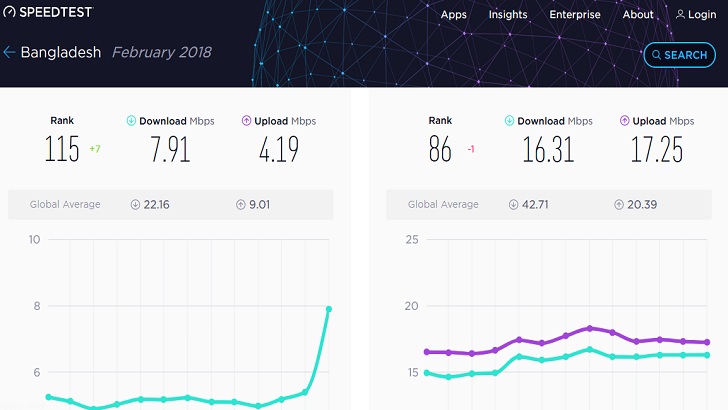Open the About menu item
Viewport: 728px width, 410px height.
click(x=638, y=15)
